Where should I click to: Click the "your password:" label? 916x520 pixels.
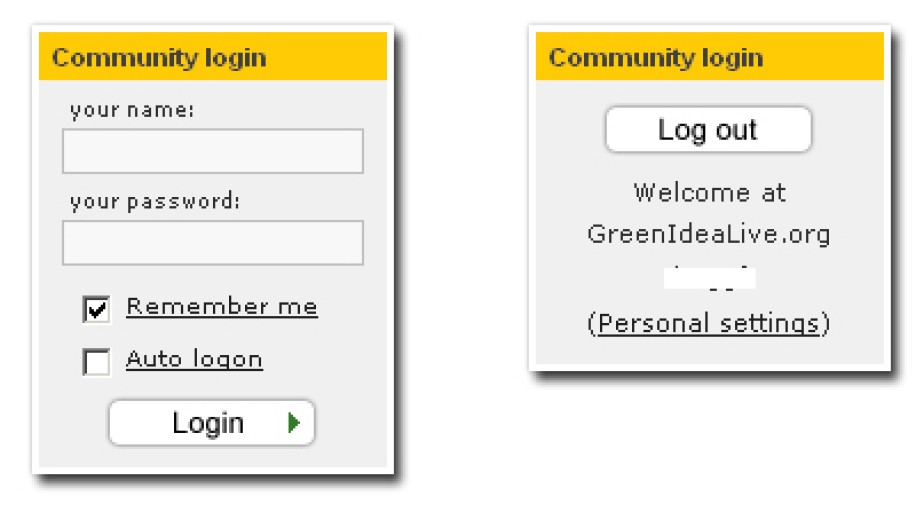[155, 202]
